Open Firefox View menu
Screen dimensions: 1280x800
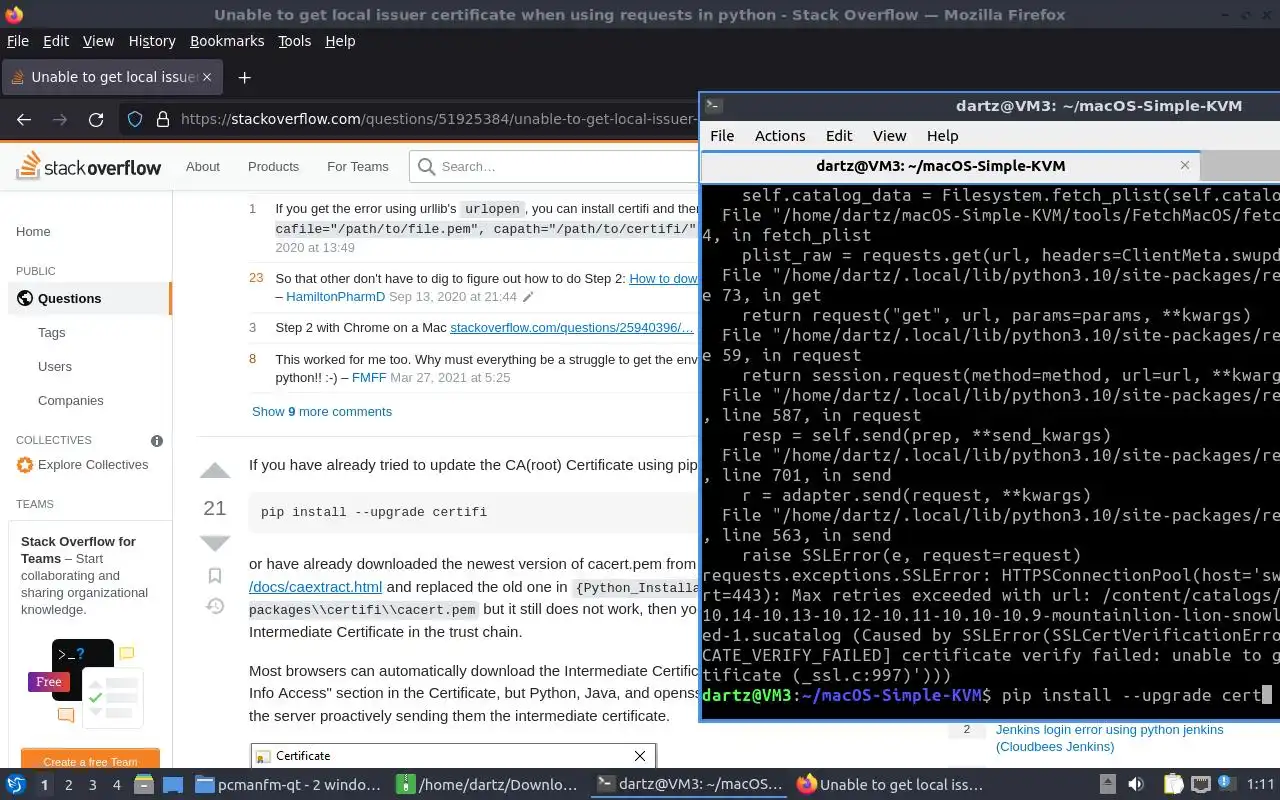coord(98,41)
